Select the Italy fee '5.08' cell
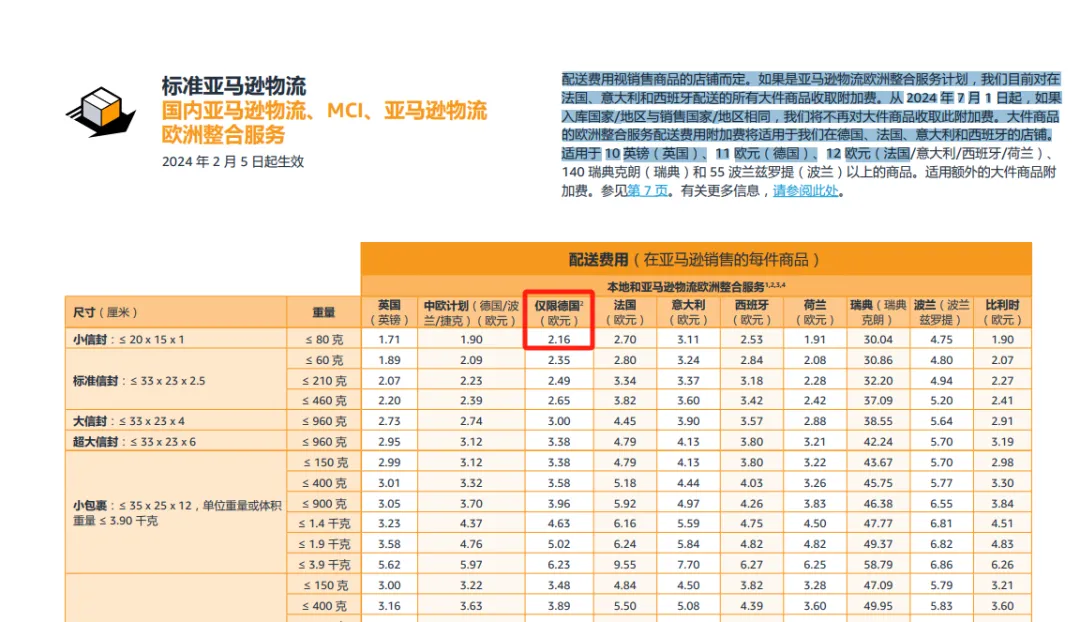 point(688,606)
